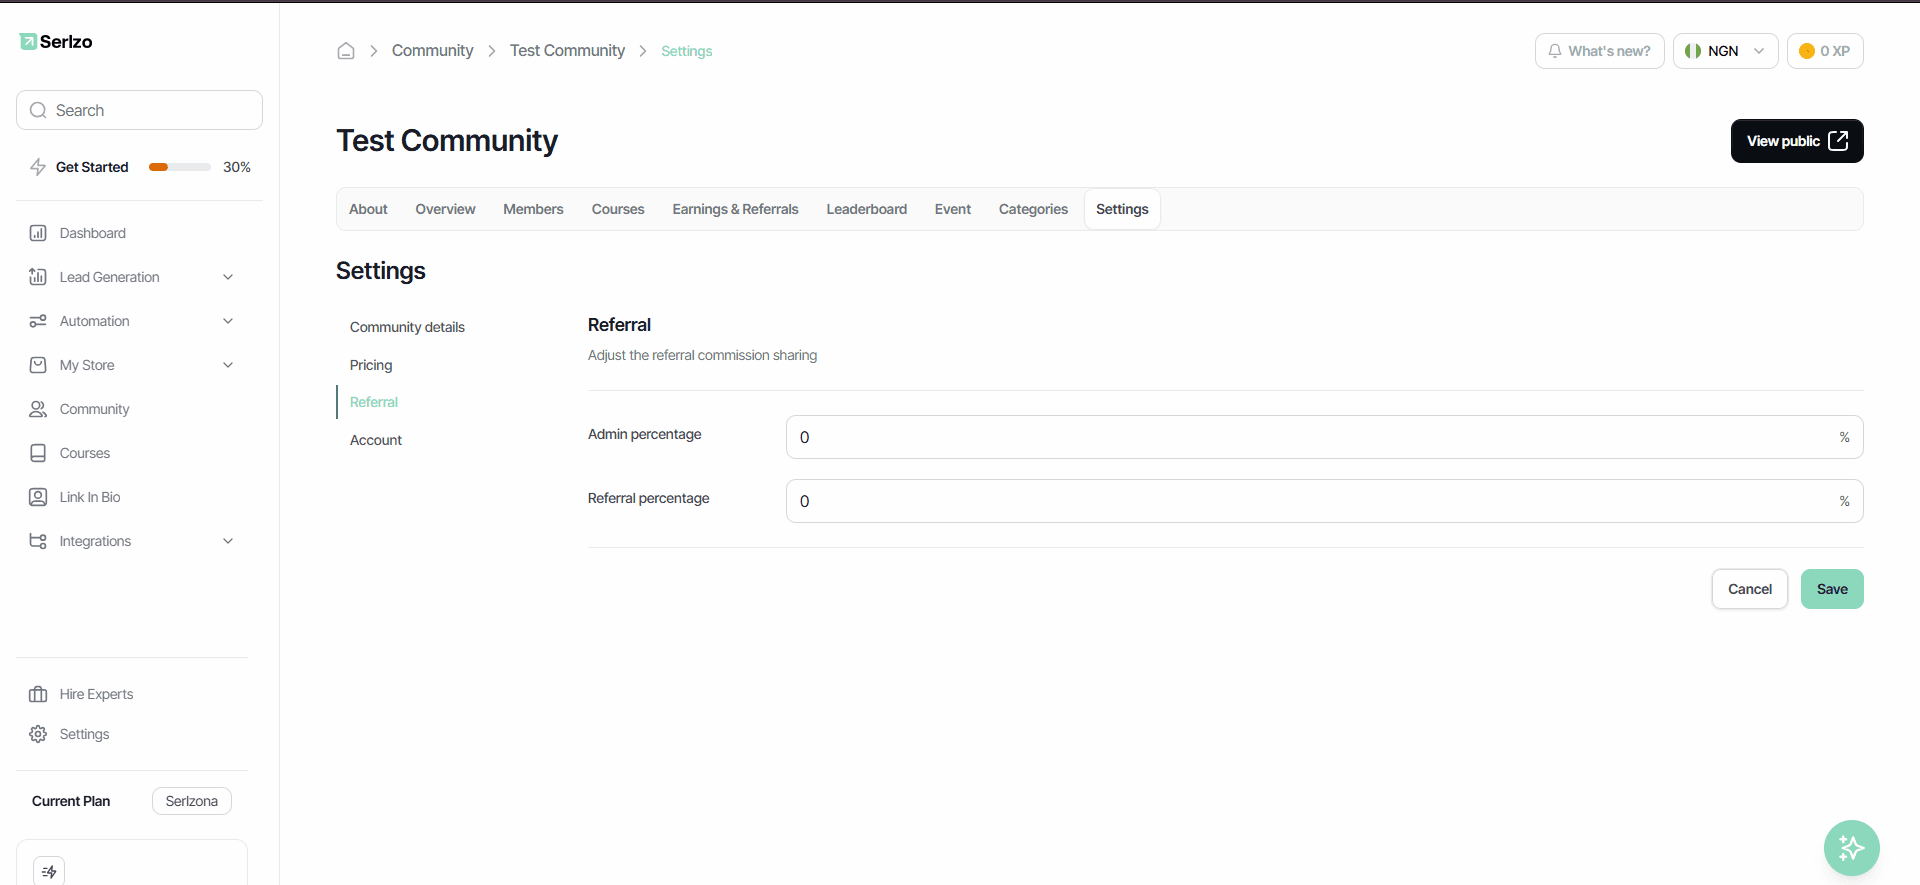Click the Link In Bio icon
Image resolution: width=1920 pixels, height=885 pixels.
[38, 497]
